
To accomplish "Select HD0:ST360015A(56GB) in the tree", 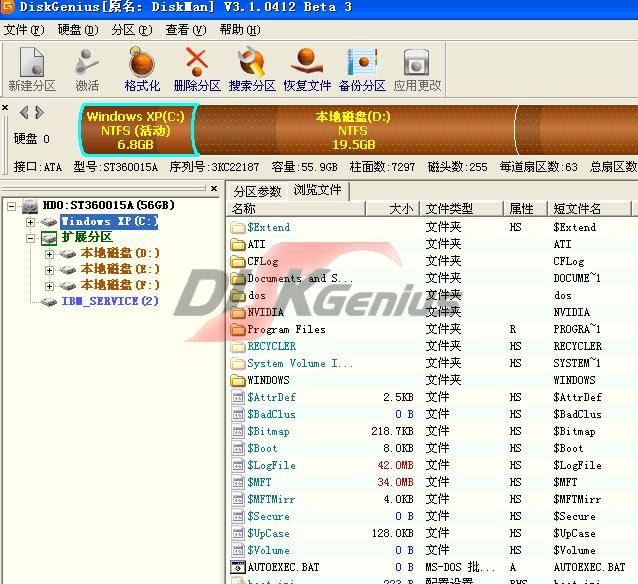I will pos(109,205).
